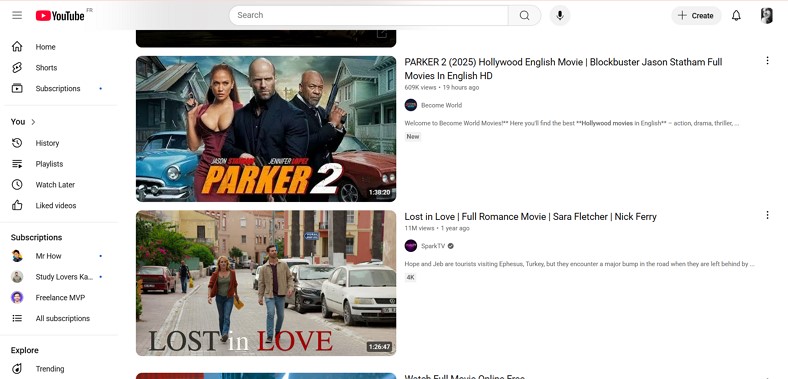Open PARKER 2 (2025) video title
Screen dimensions: 788x379
click(563, 69)
